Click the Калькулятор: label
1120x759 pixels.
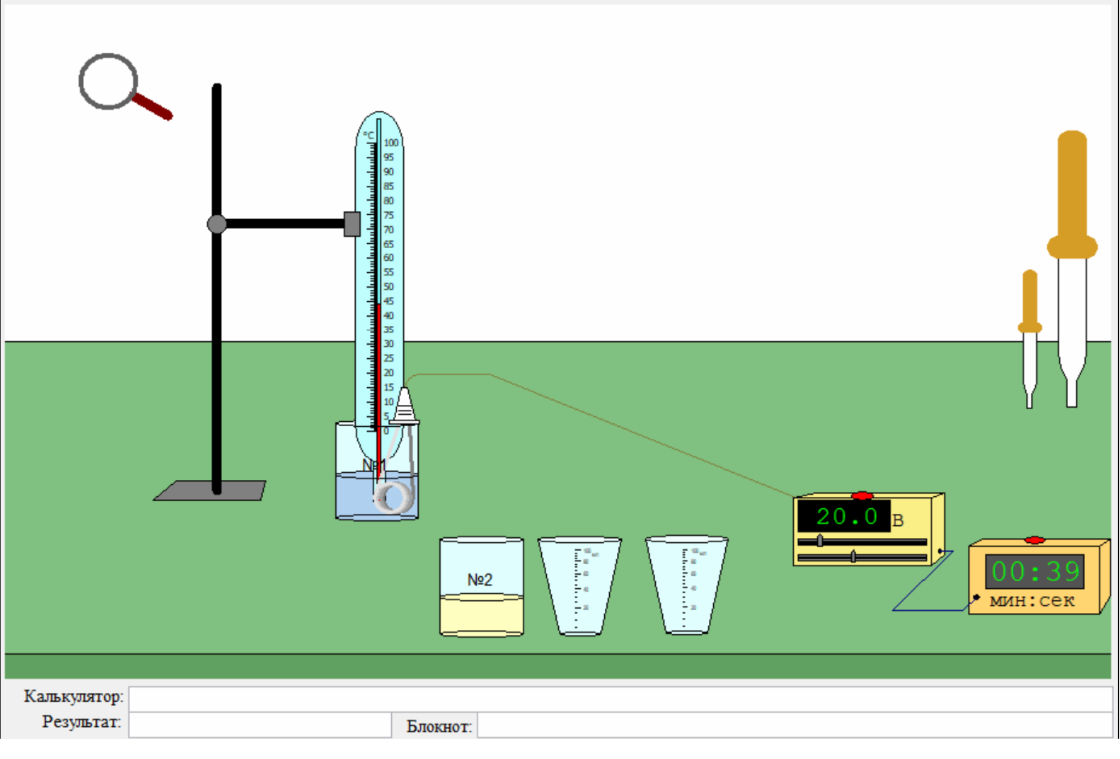pos(74,696)
